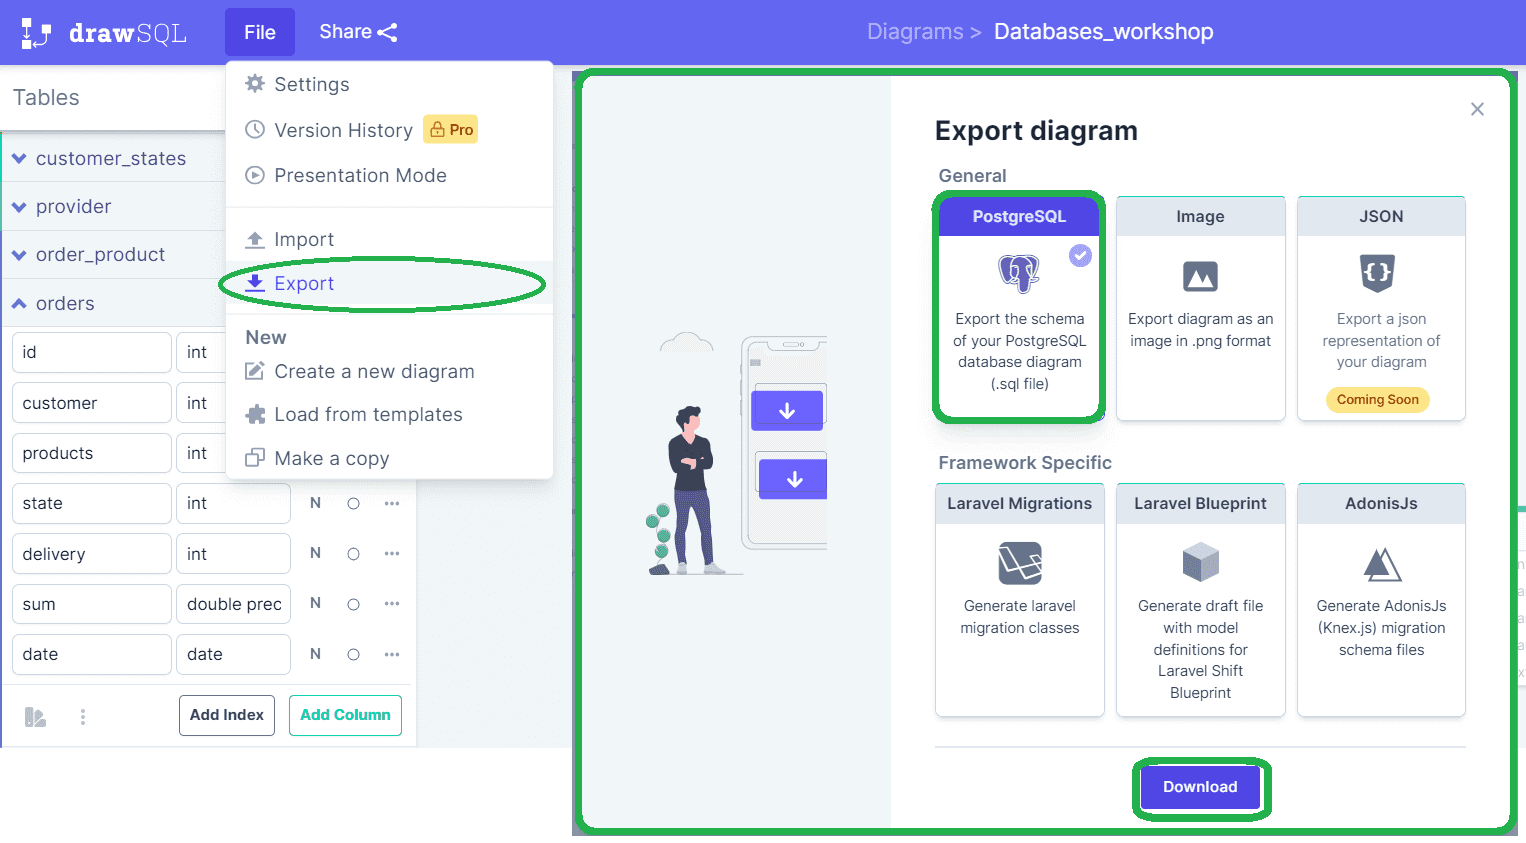Image resolution: width=1526 pixels, height=843 pixels.
Task: Click the Settings gear icon in the File menu
Action: pos(255,83)
